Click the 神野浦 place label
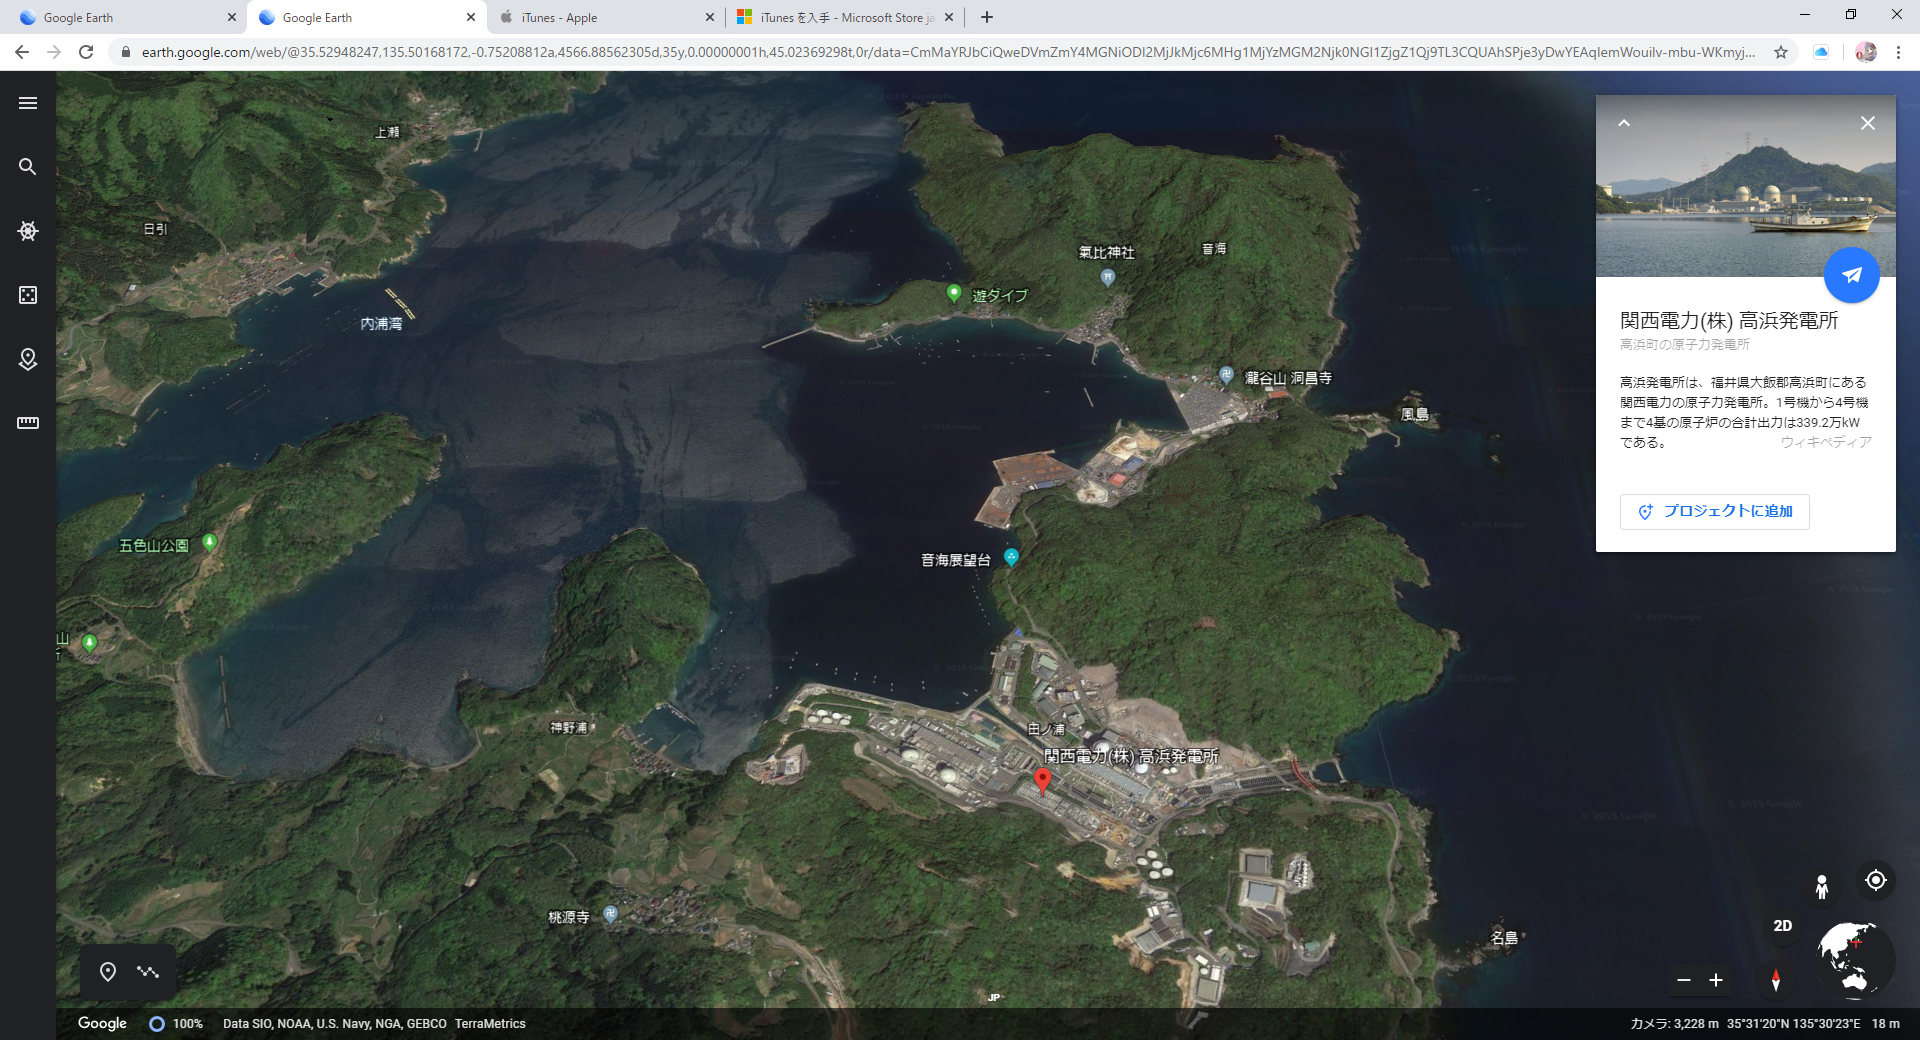Viewport: 1920px width, 1040px height. [x=569, y=728]
